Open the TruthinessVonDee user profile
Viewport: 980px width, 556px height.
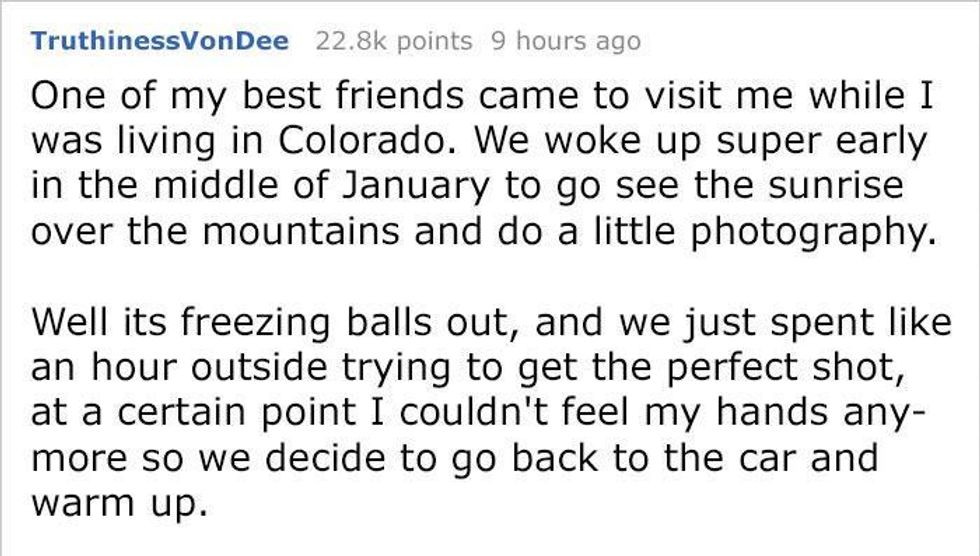coord(160,42)
